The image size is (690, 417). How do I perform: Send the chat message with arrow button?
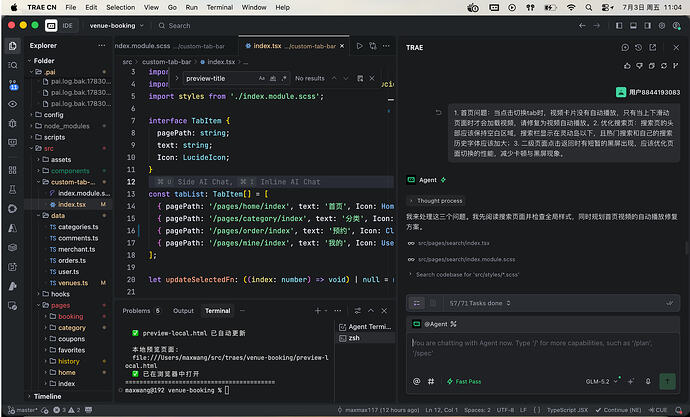[x=668, y=381]
